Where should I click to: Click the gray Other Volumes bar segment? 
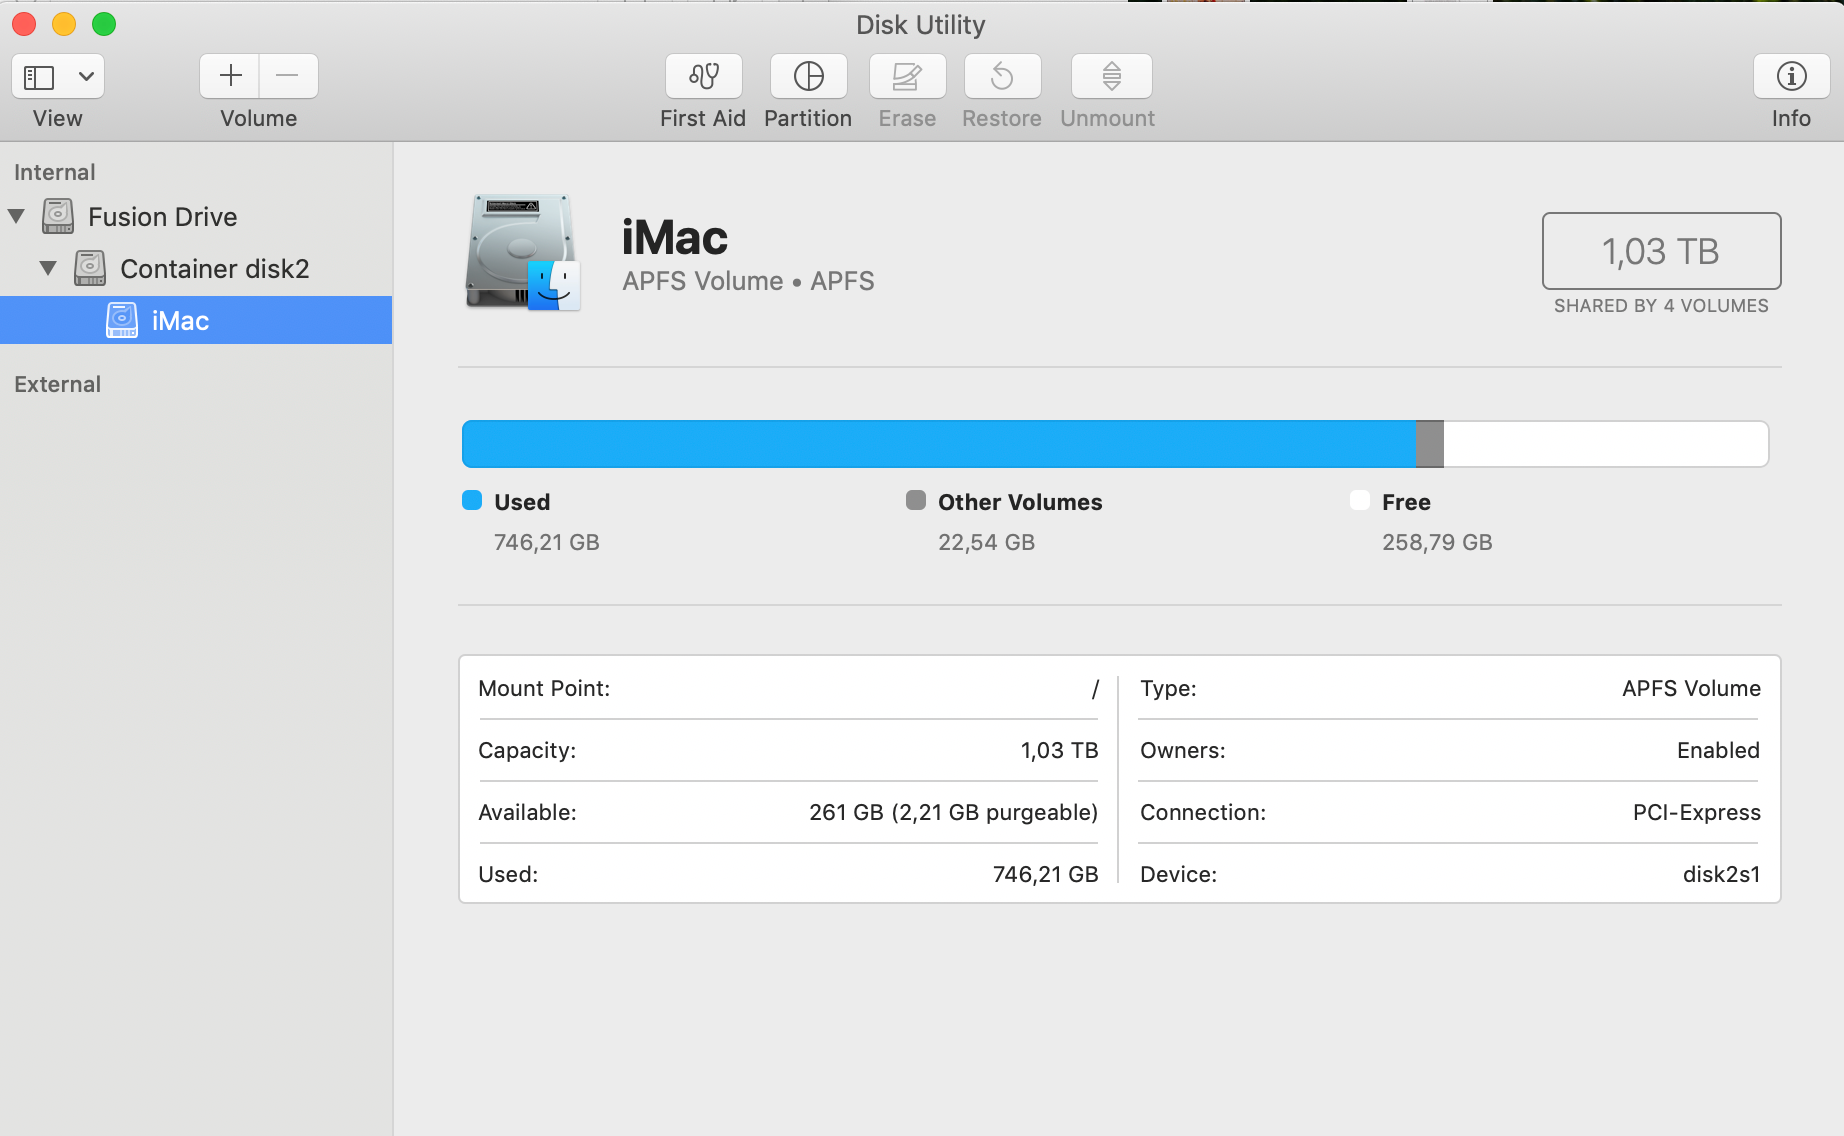click(1430, 444)
